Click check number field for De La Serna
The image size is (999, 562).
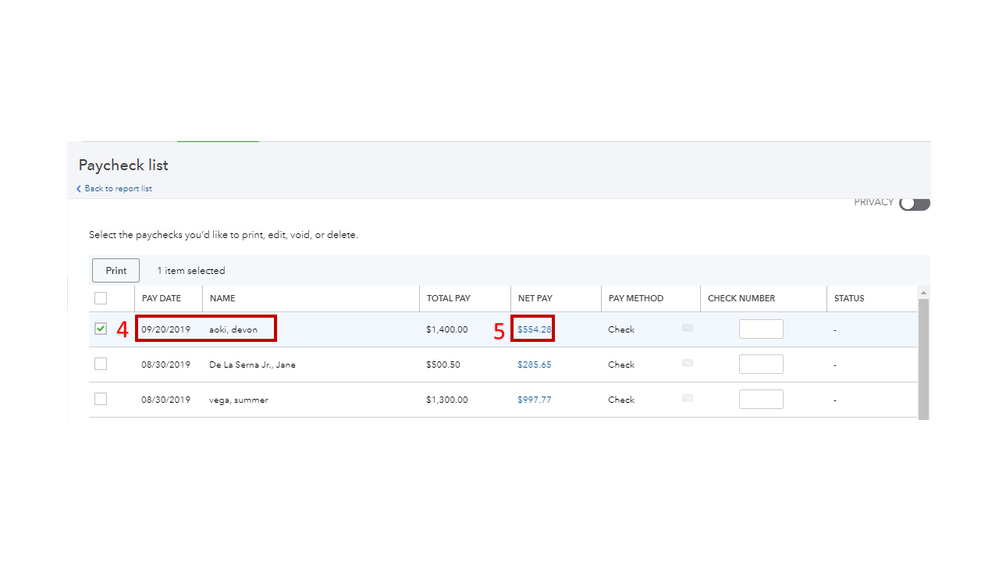point(761,364)
